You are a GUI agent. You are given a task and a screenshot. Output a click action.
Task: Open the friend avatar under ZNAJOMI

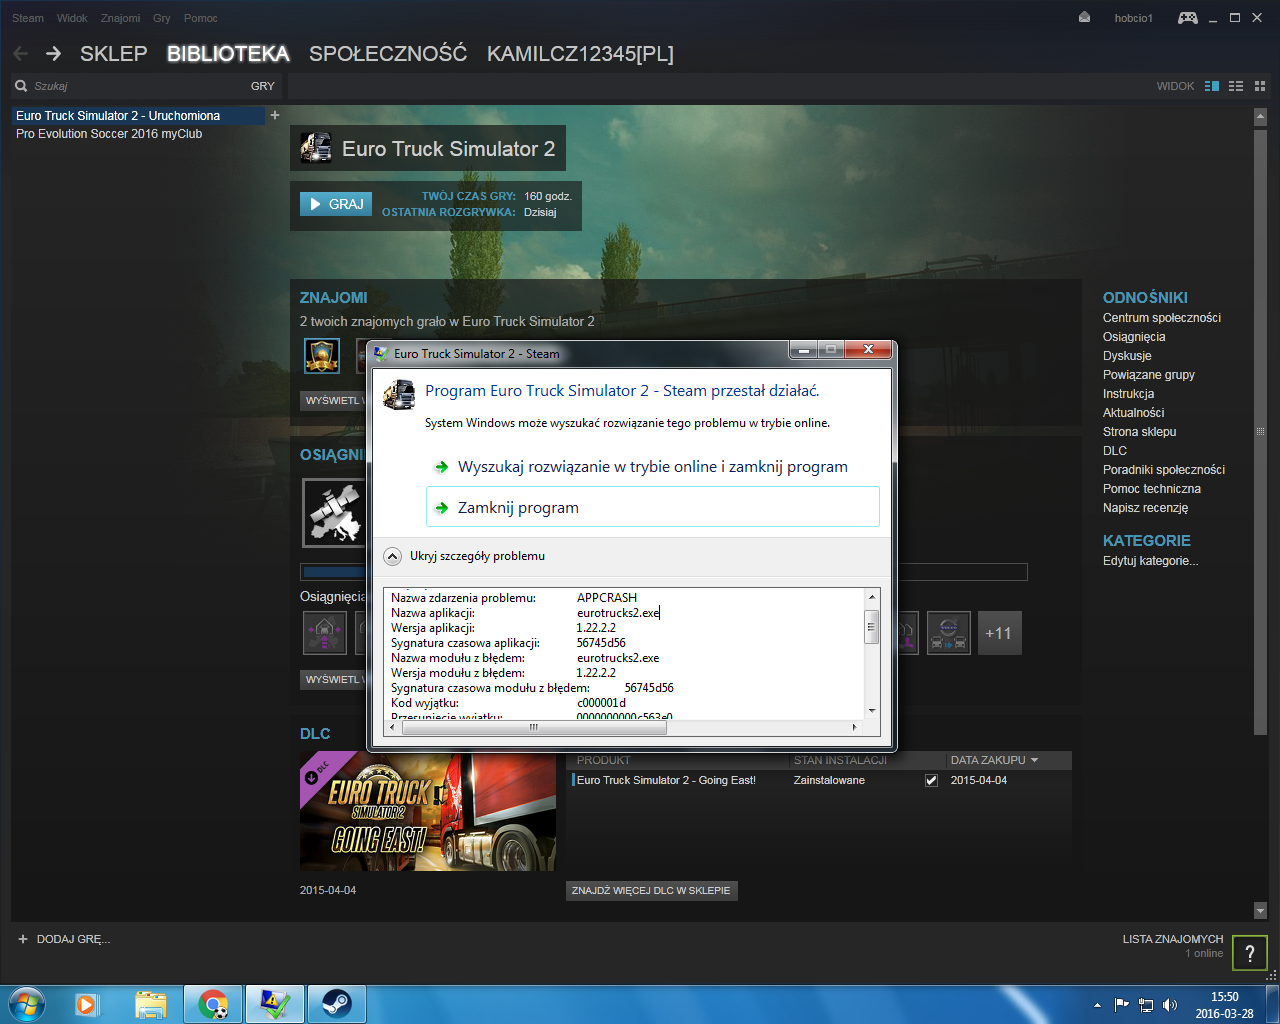[322, 356]
